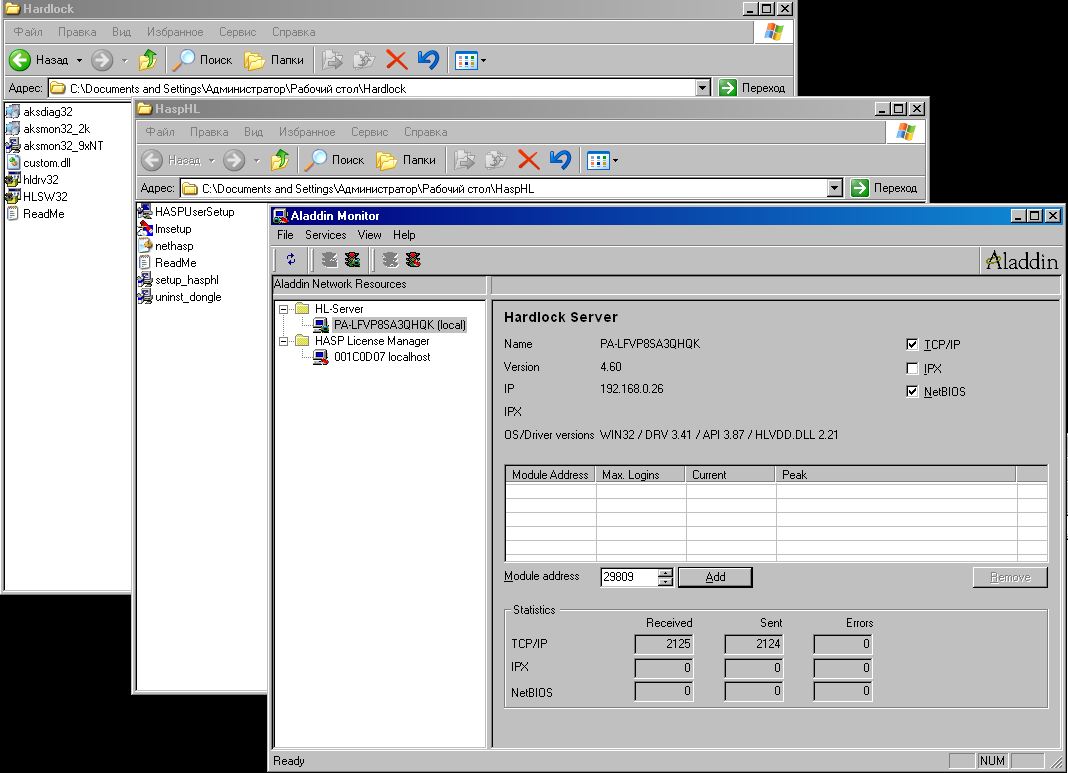Uncheck the NetBIOS checkbox
Image resolution: width=1068 pixels, height=773 pixels.
pos(912,392)
